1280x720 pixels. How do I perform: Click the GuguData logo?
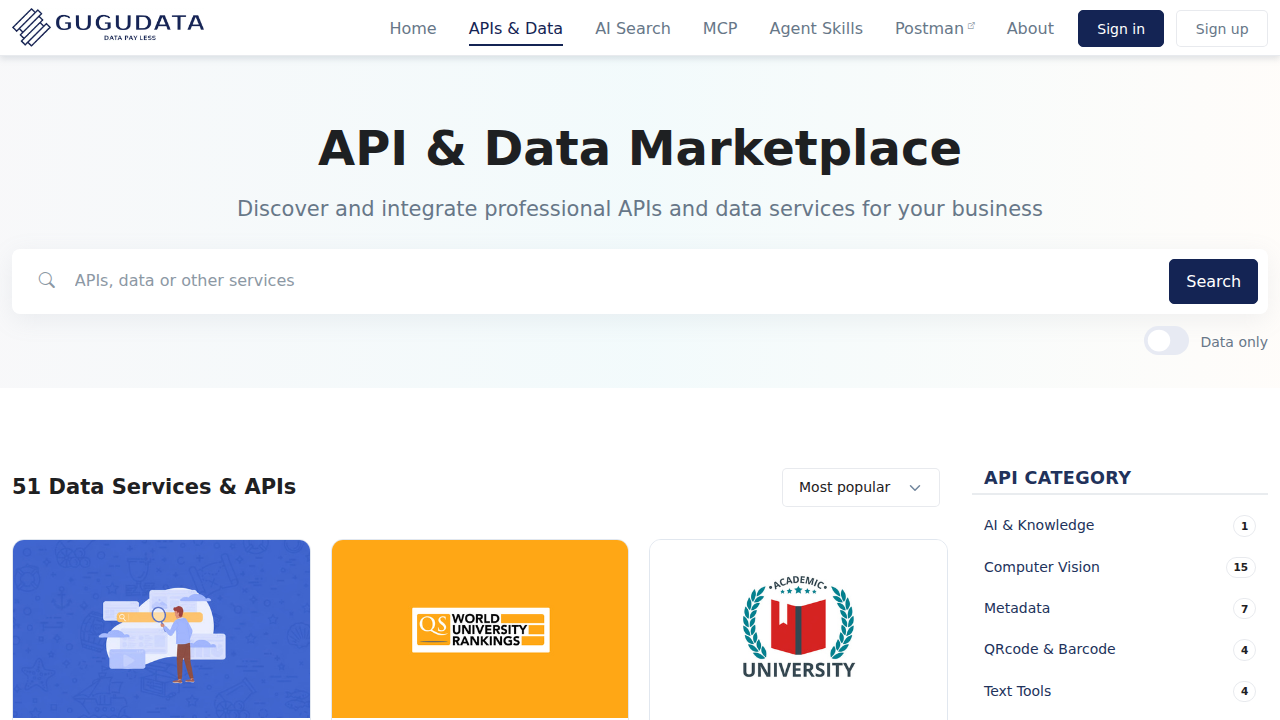(x=108, y=27)
